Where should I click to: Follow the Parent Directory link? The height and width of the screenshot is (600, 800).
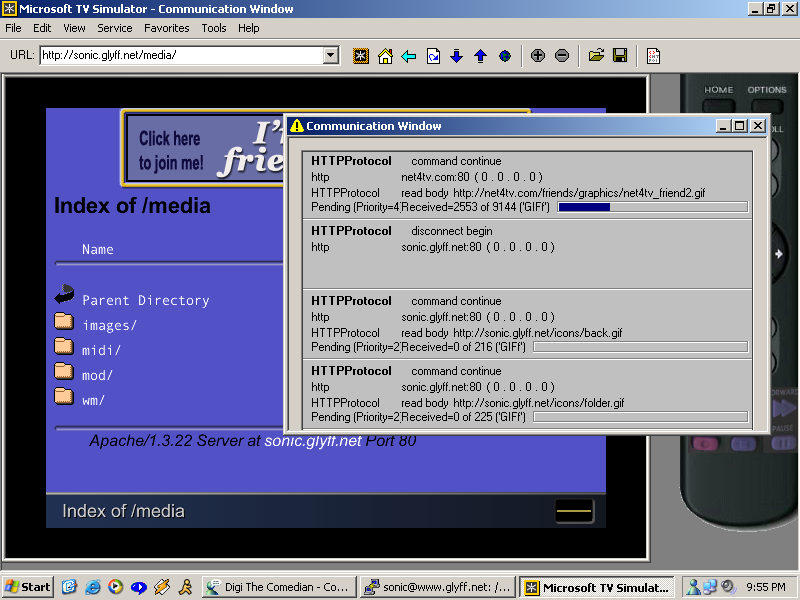pos(145,300)
